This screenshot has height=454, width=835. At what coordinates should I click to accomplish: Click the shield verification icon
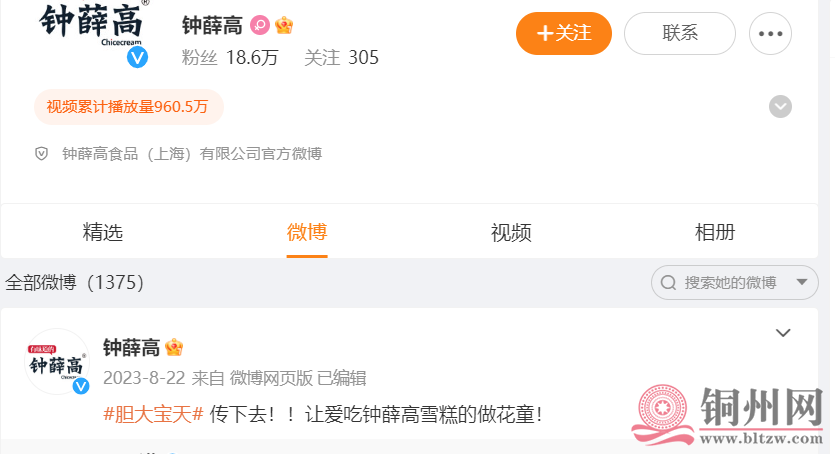click(x=42, y=154)
